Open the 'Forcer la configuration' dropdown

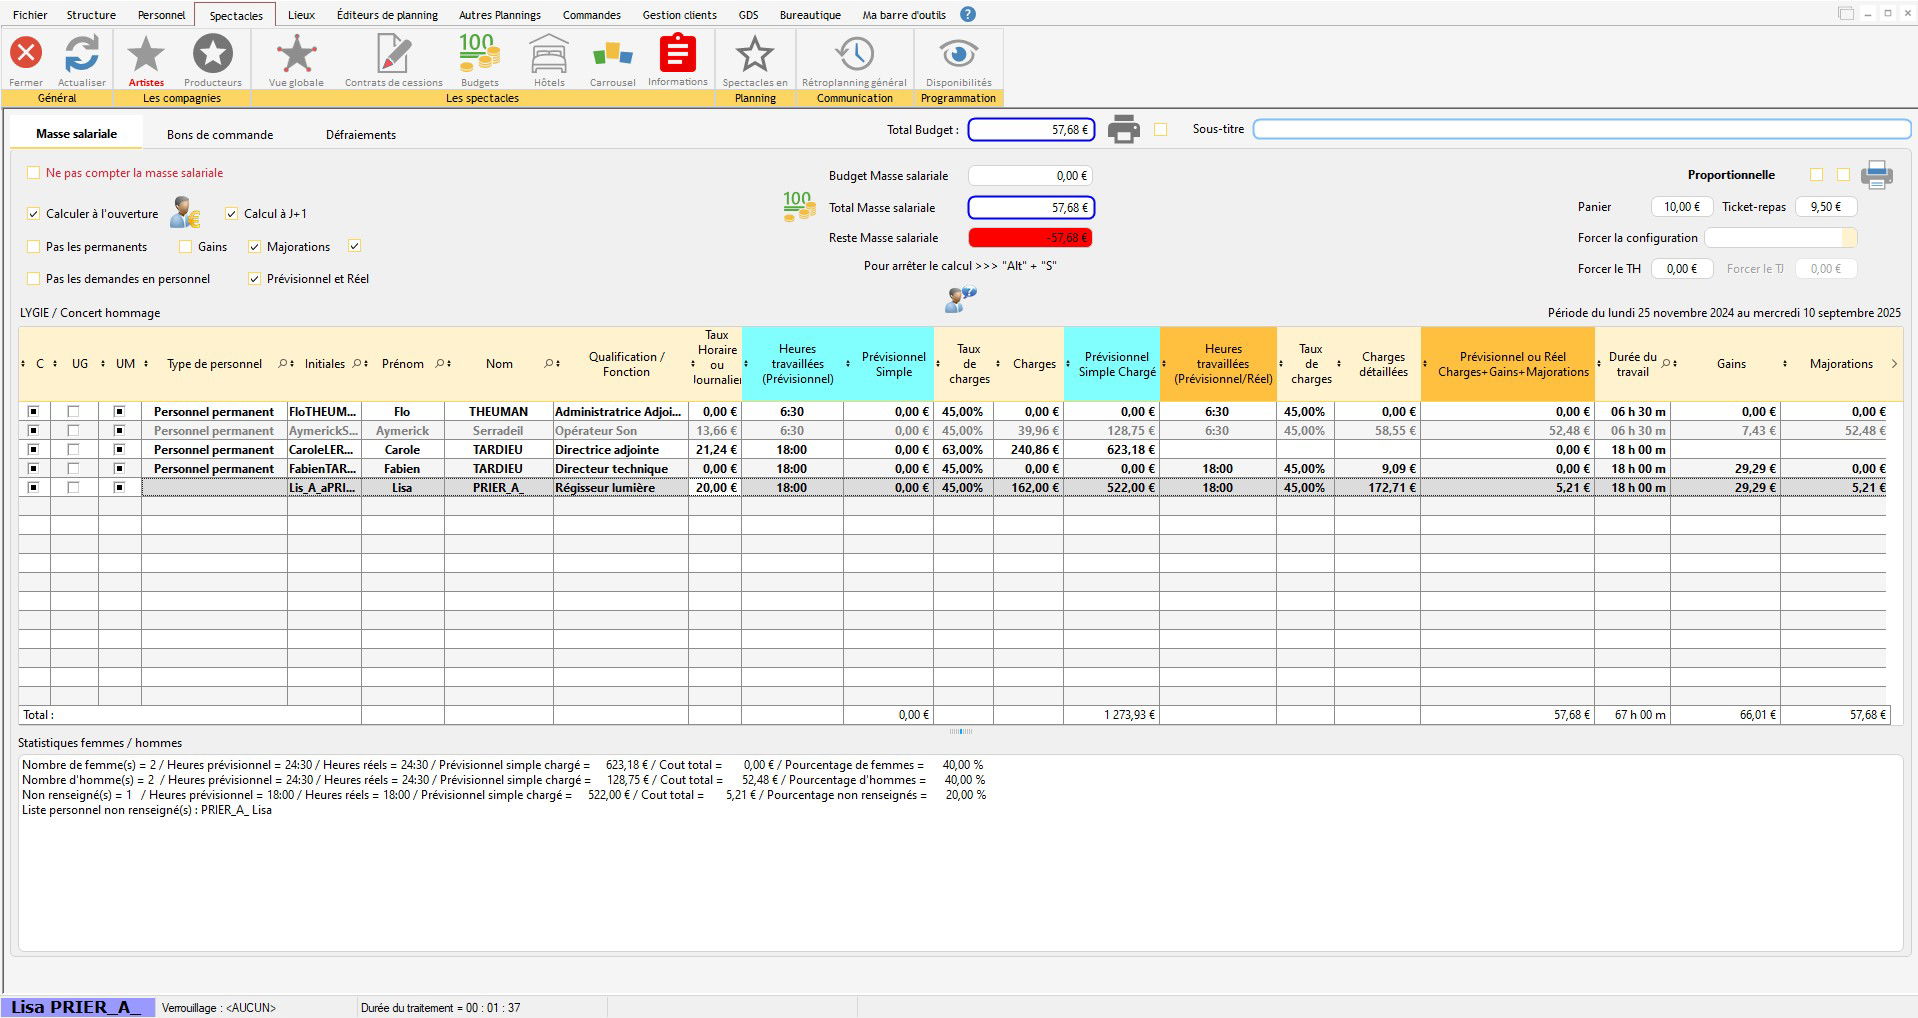click(1848, 238)
